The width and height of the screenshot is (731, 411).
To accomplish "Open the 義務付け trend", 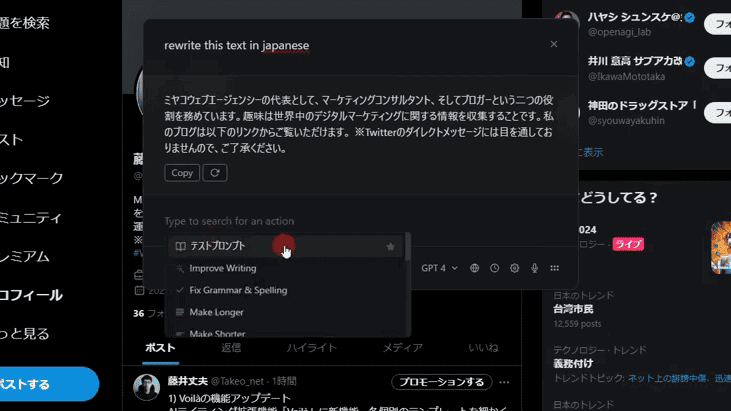I will click(573, 364).
